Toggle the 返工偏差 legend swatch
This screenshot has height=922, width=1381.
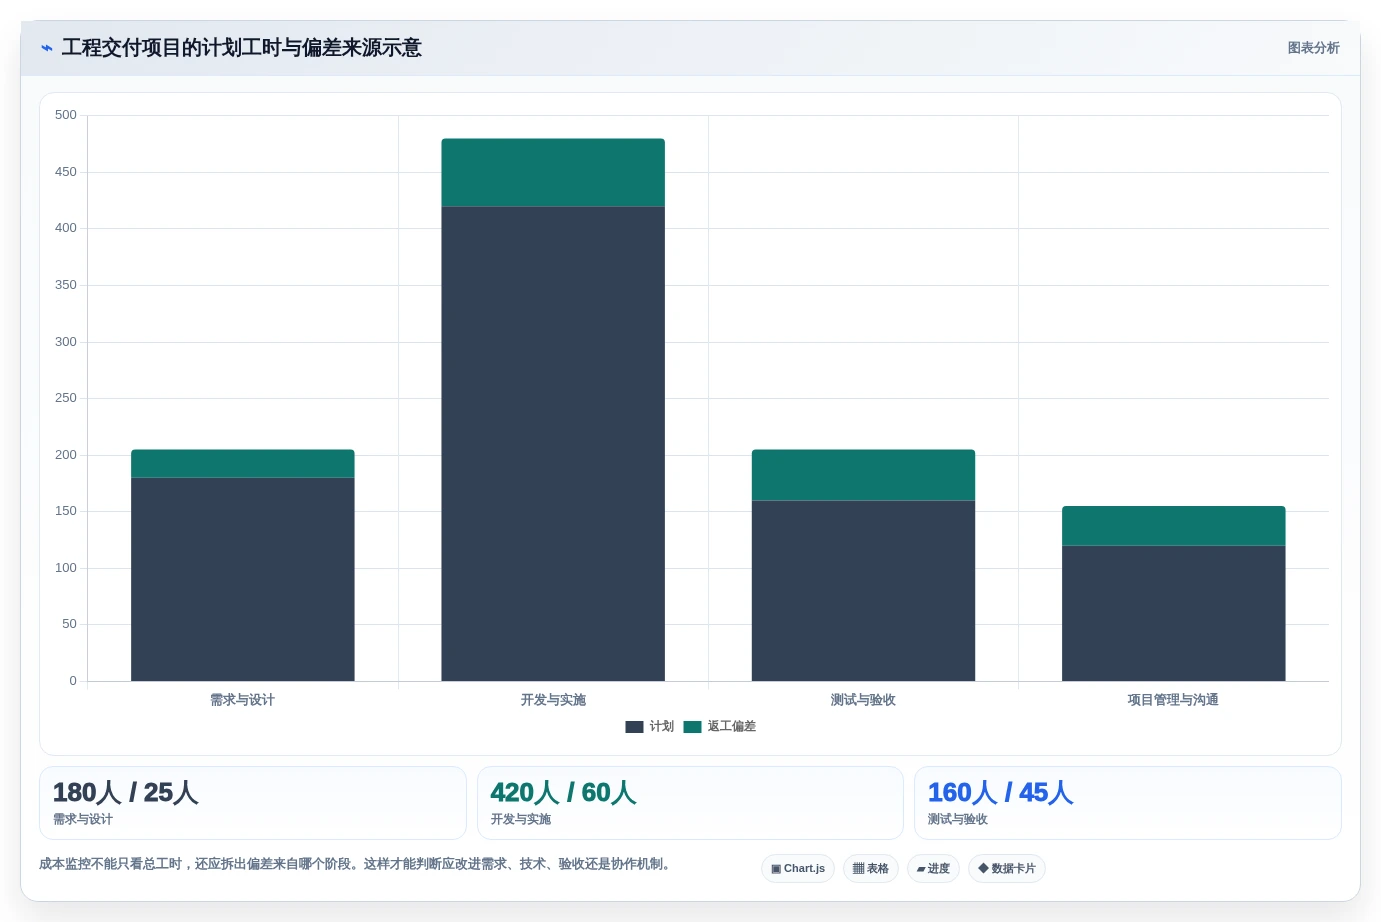click(x=692, y=727)
